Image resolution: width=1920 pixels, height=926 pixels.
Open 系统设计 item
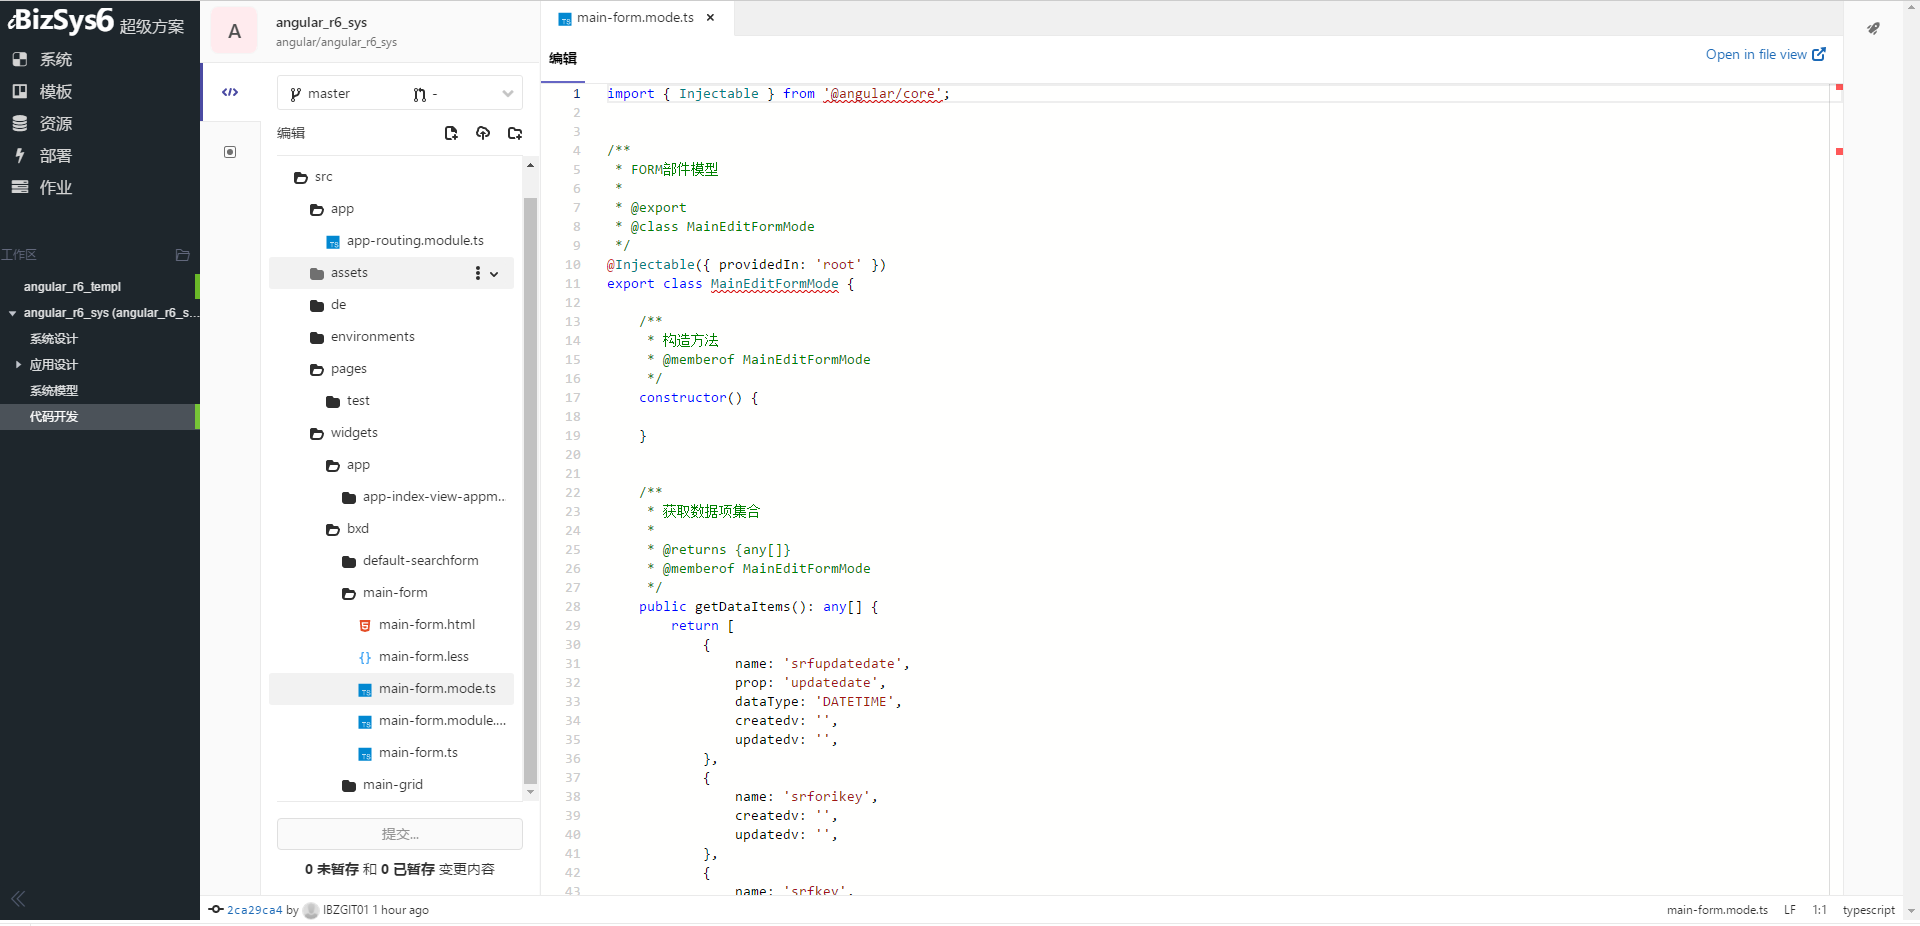click(54, 339)
